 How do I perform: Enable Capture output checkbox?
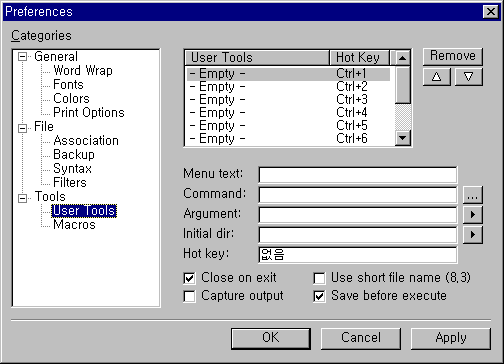coord(189,296)
